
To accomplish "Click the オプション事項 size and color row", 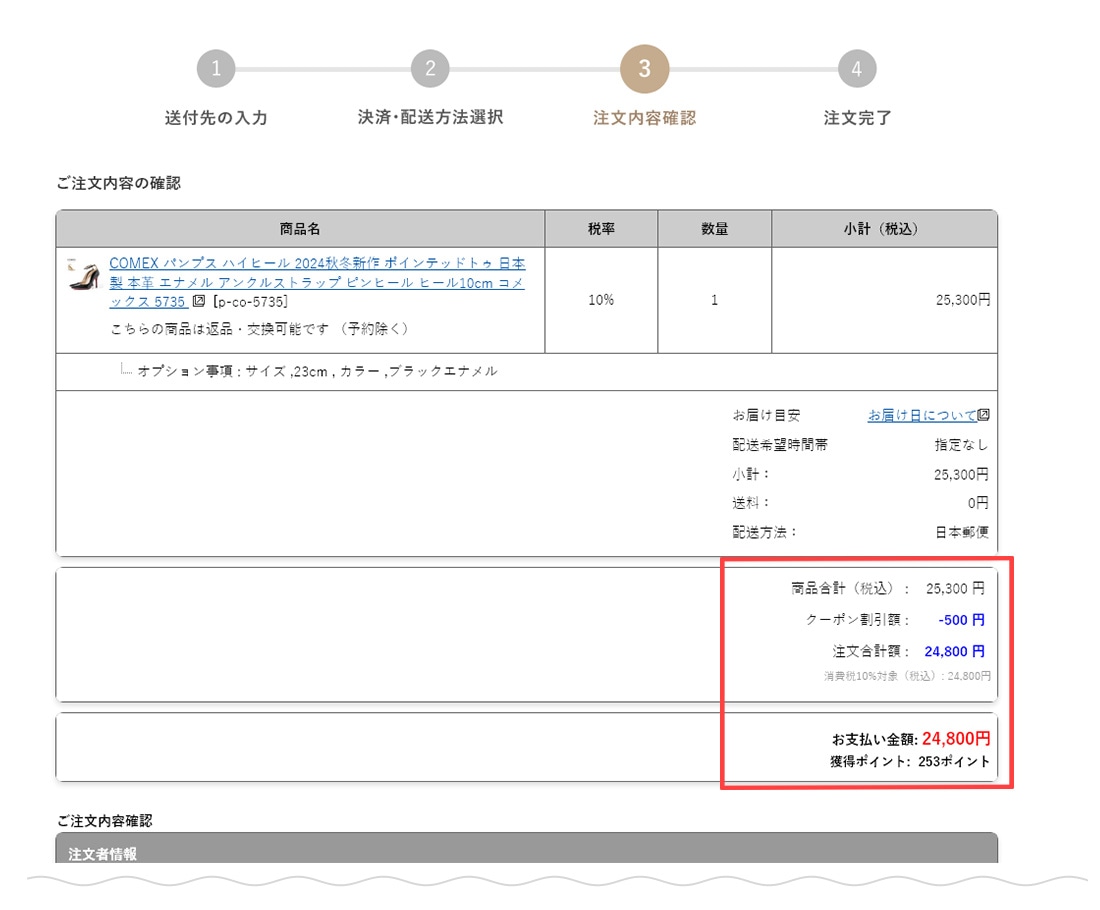I will (x=317, y=371).
